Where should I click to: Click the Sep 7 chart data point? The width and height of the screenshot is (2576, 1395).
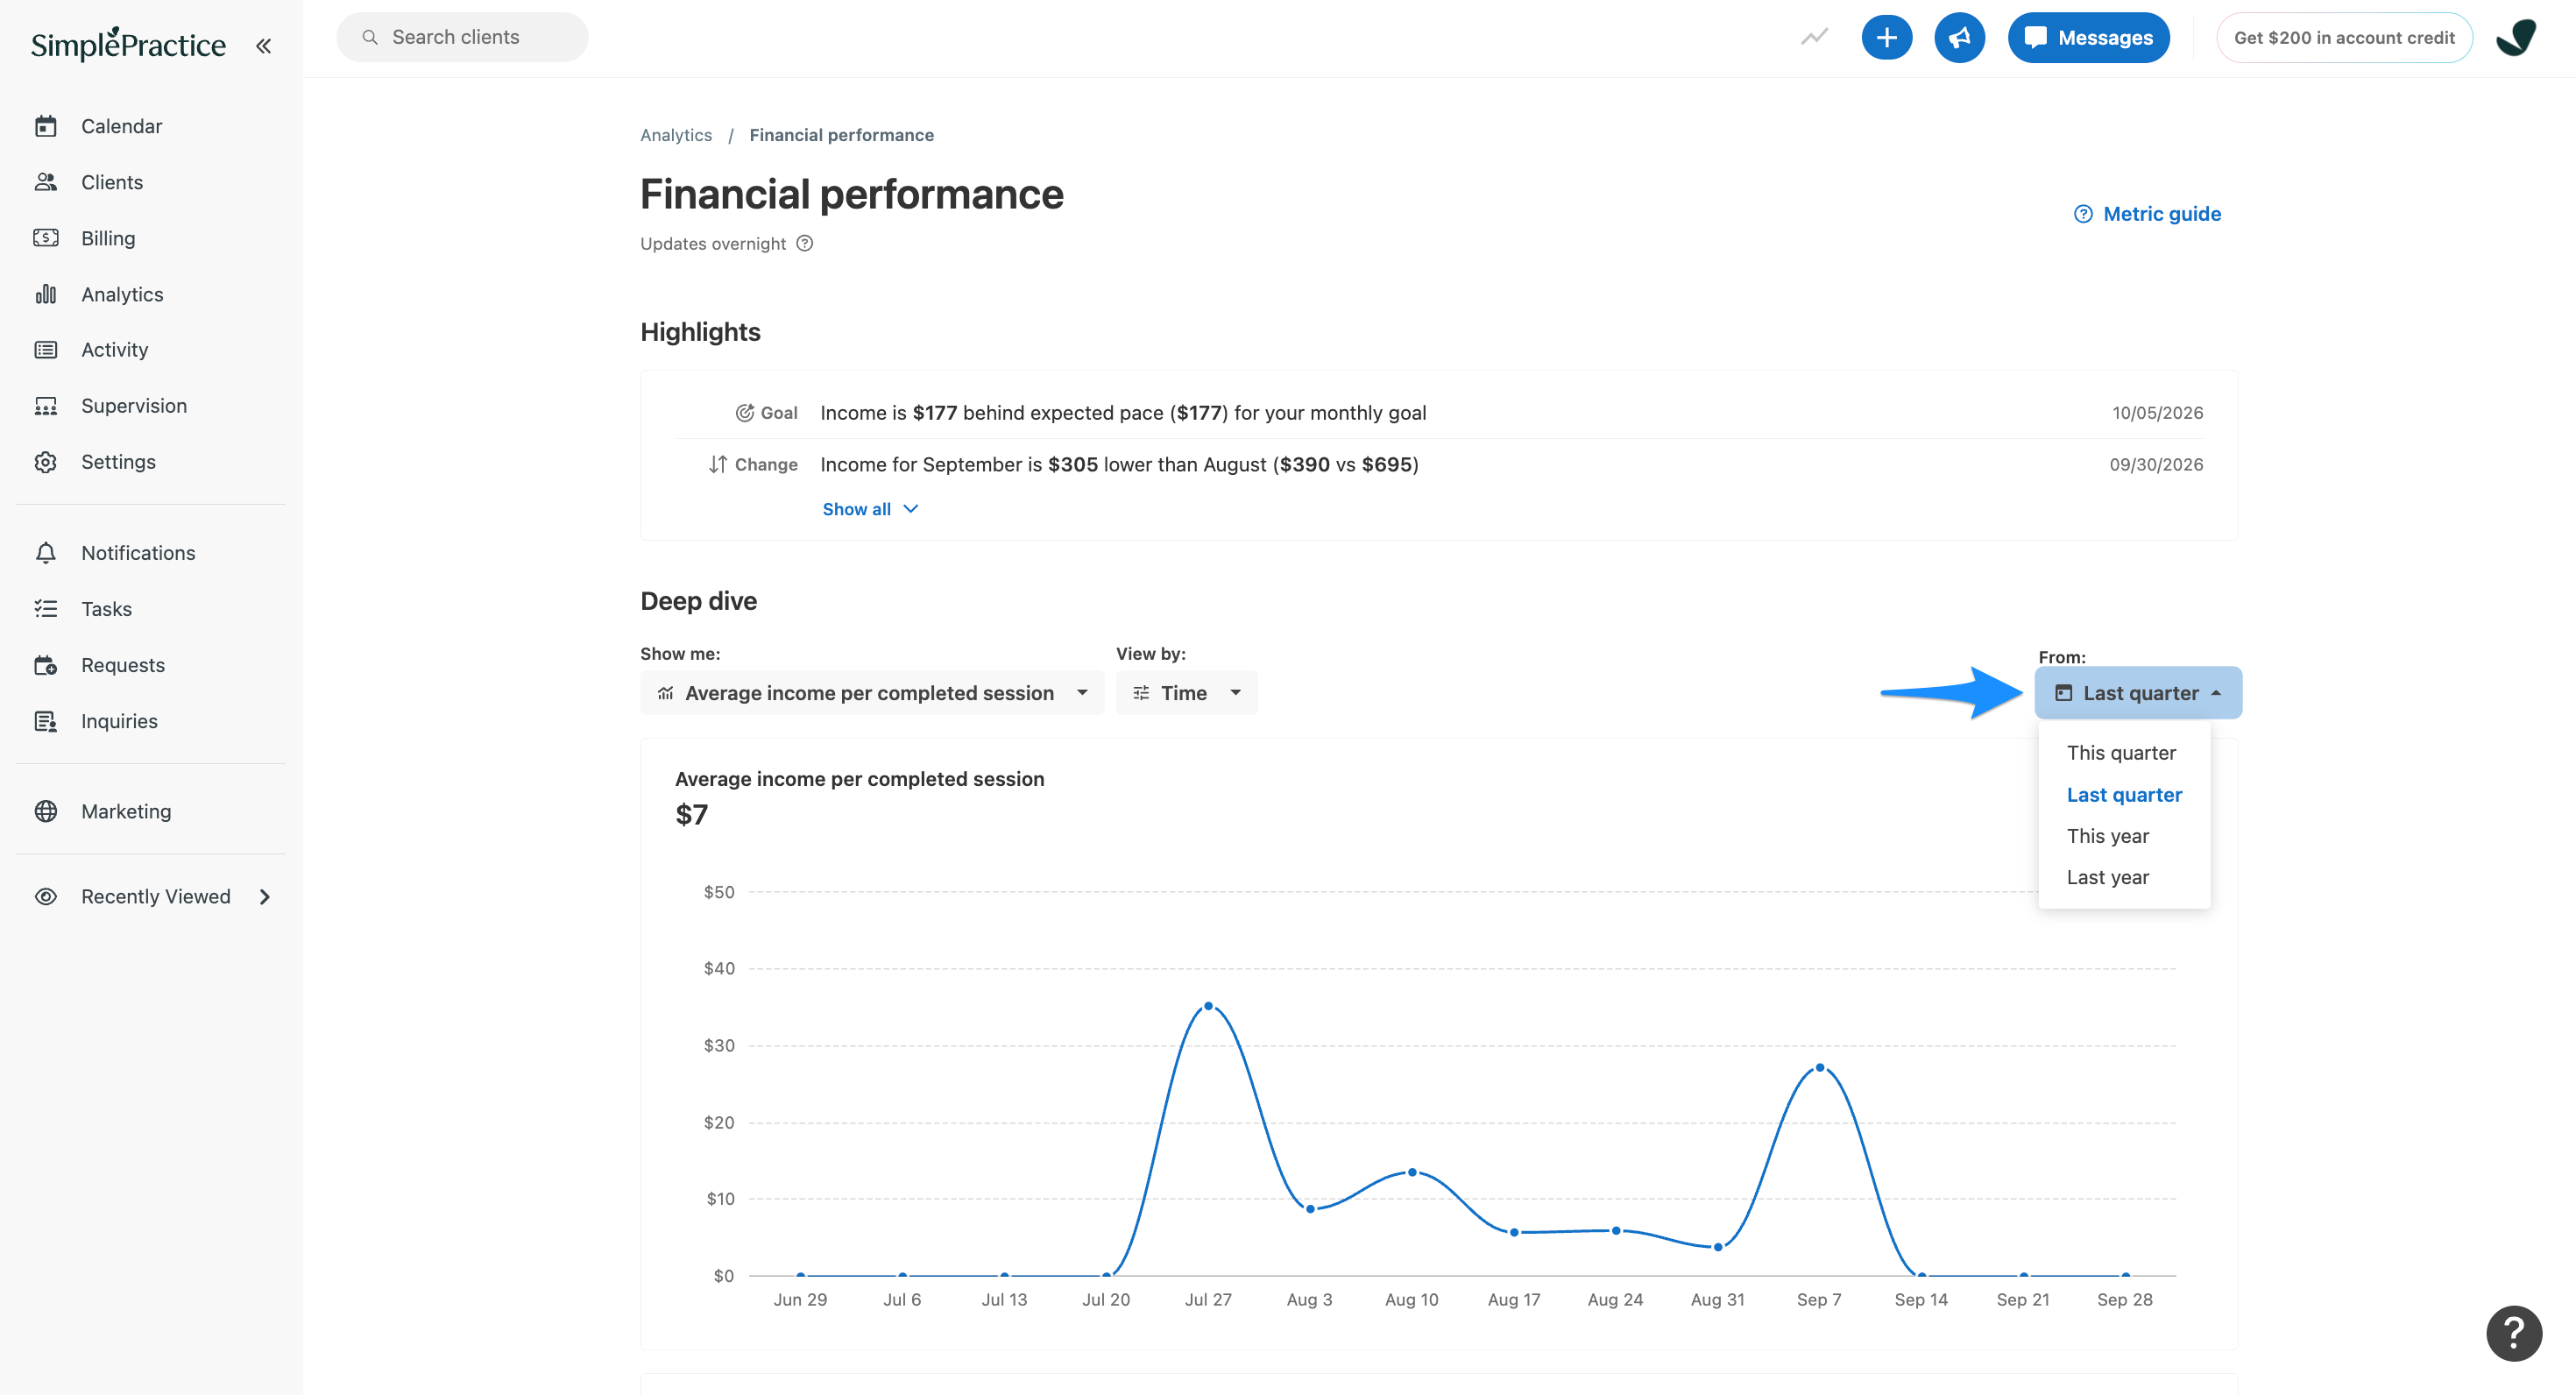click(1819, 1068)
